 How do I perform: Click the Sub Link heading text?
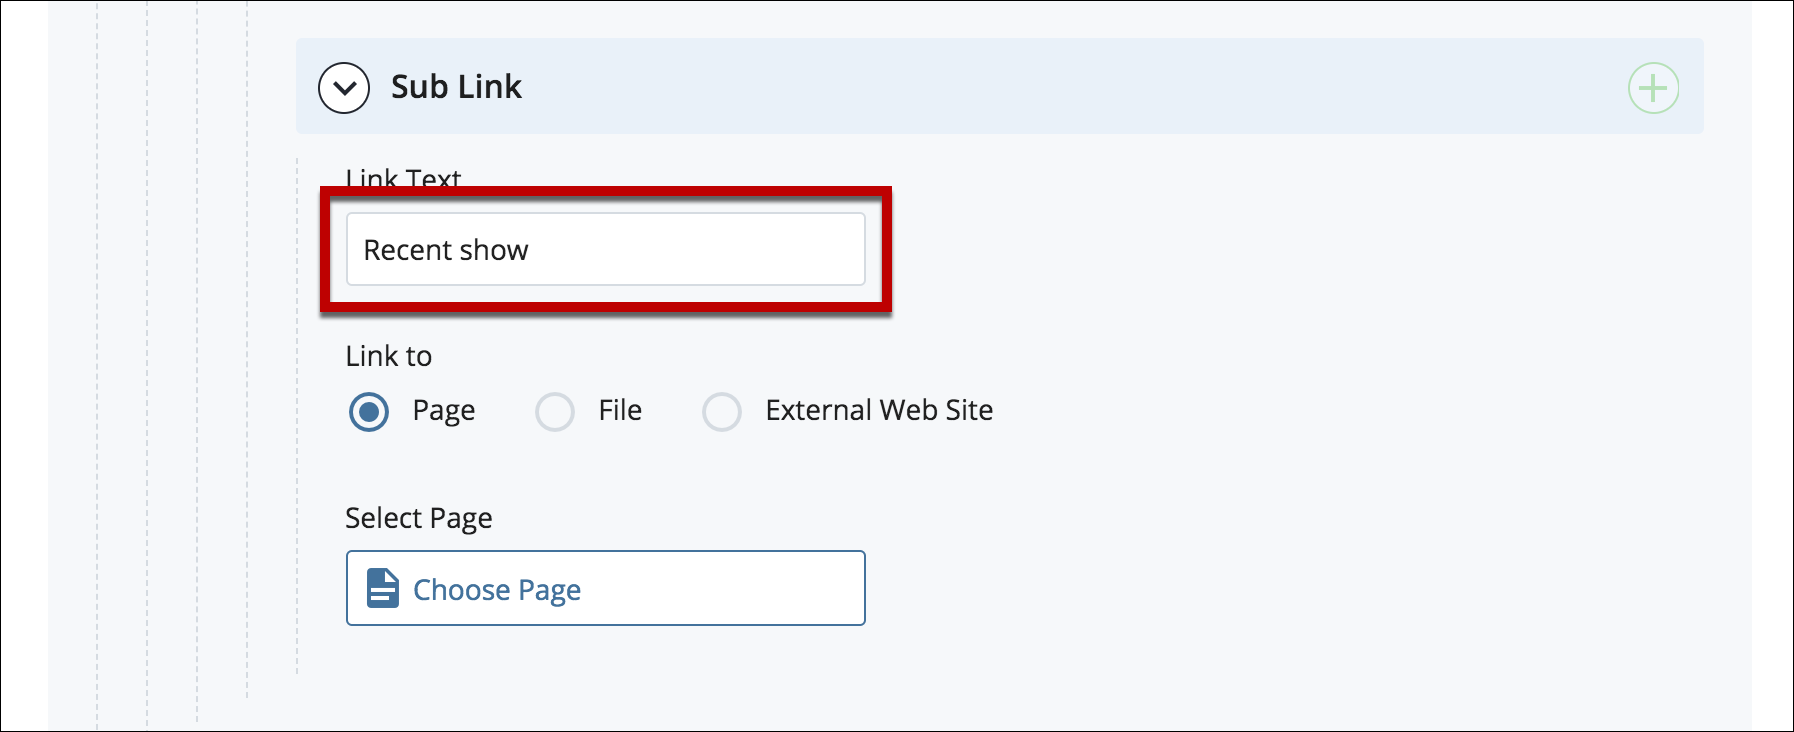(456, 87)
